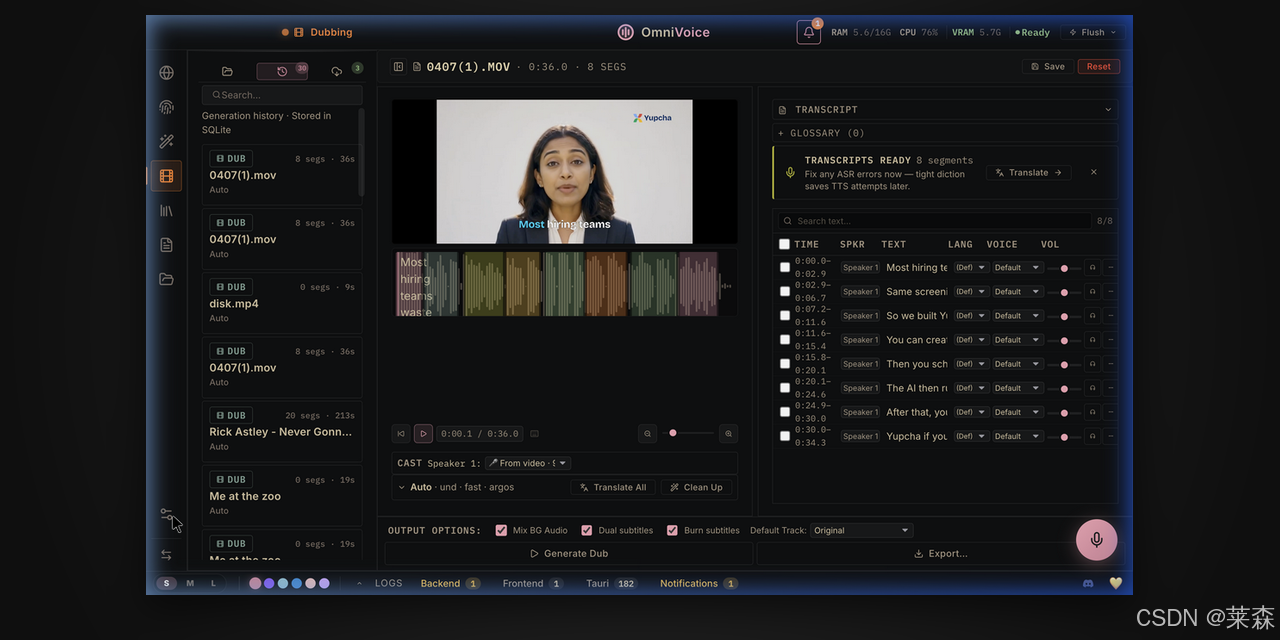Adjust volume slider for 'Most hiring te' row
Image resolution: width=1280 pixels, height=640 pixels.
[x=1064, y=268]
